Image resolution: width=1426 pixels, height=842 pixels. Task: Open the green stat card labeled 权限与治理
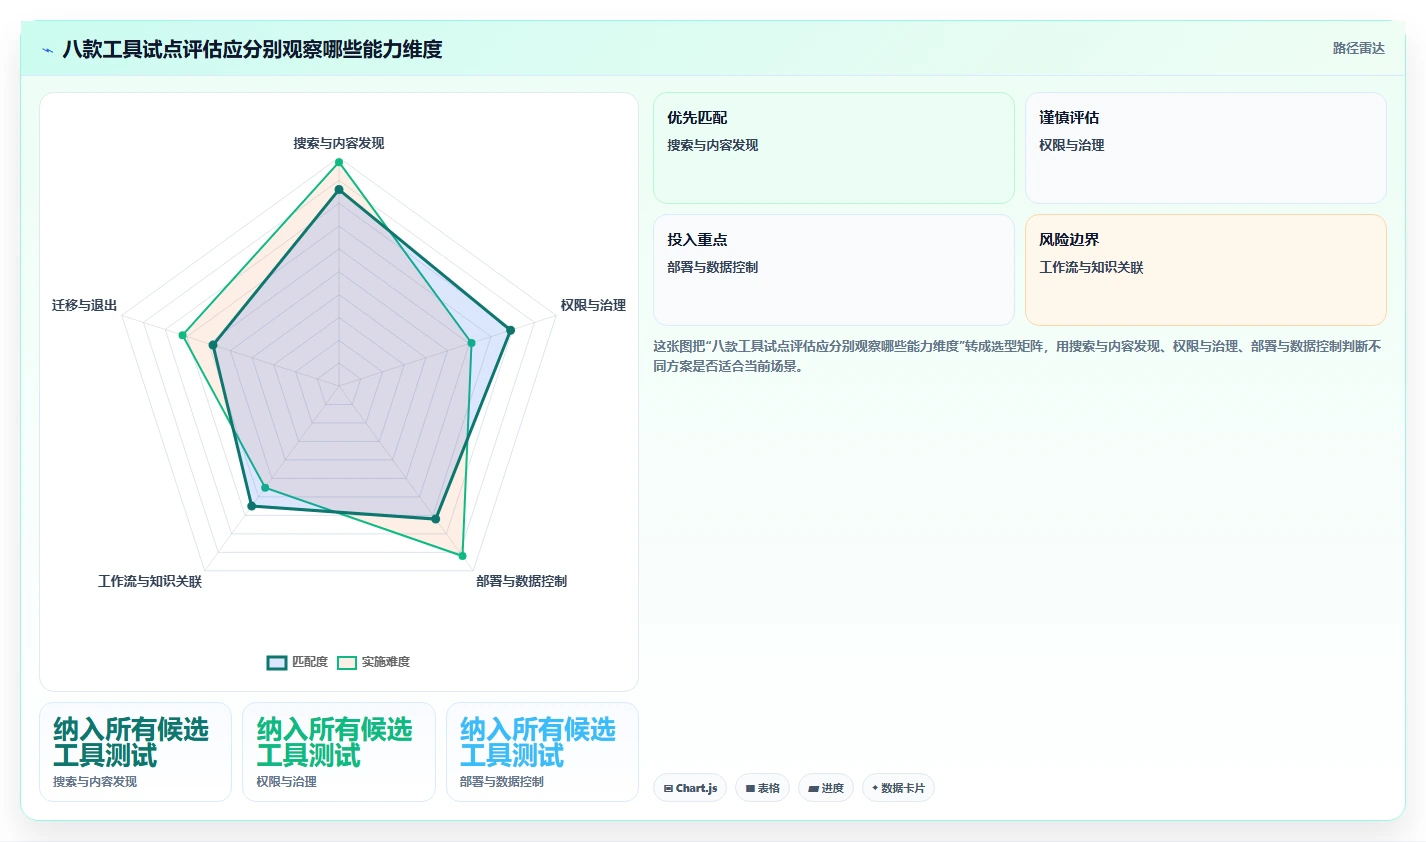click(339, 752)
